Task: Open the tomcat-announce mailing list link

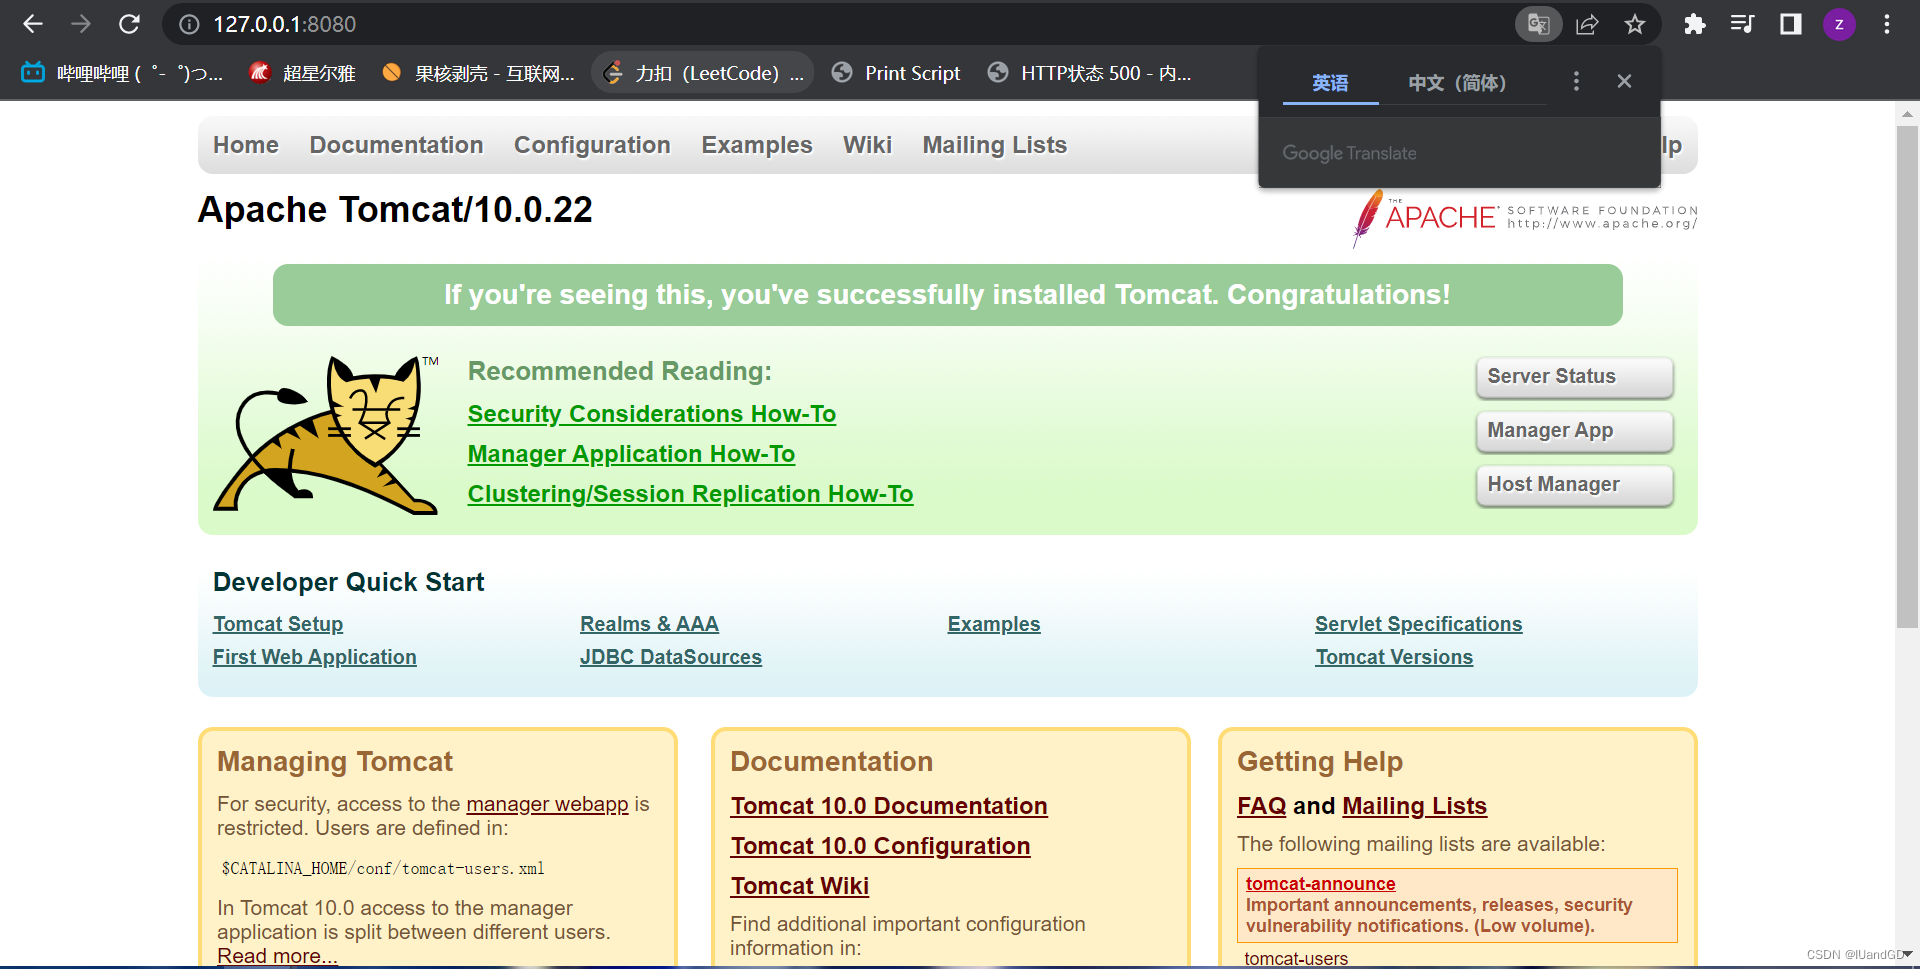Action: coord(1320,884)
